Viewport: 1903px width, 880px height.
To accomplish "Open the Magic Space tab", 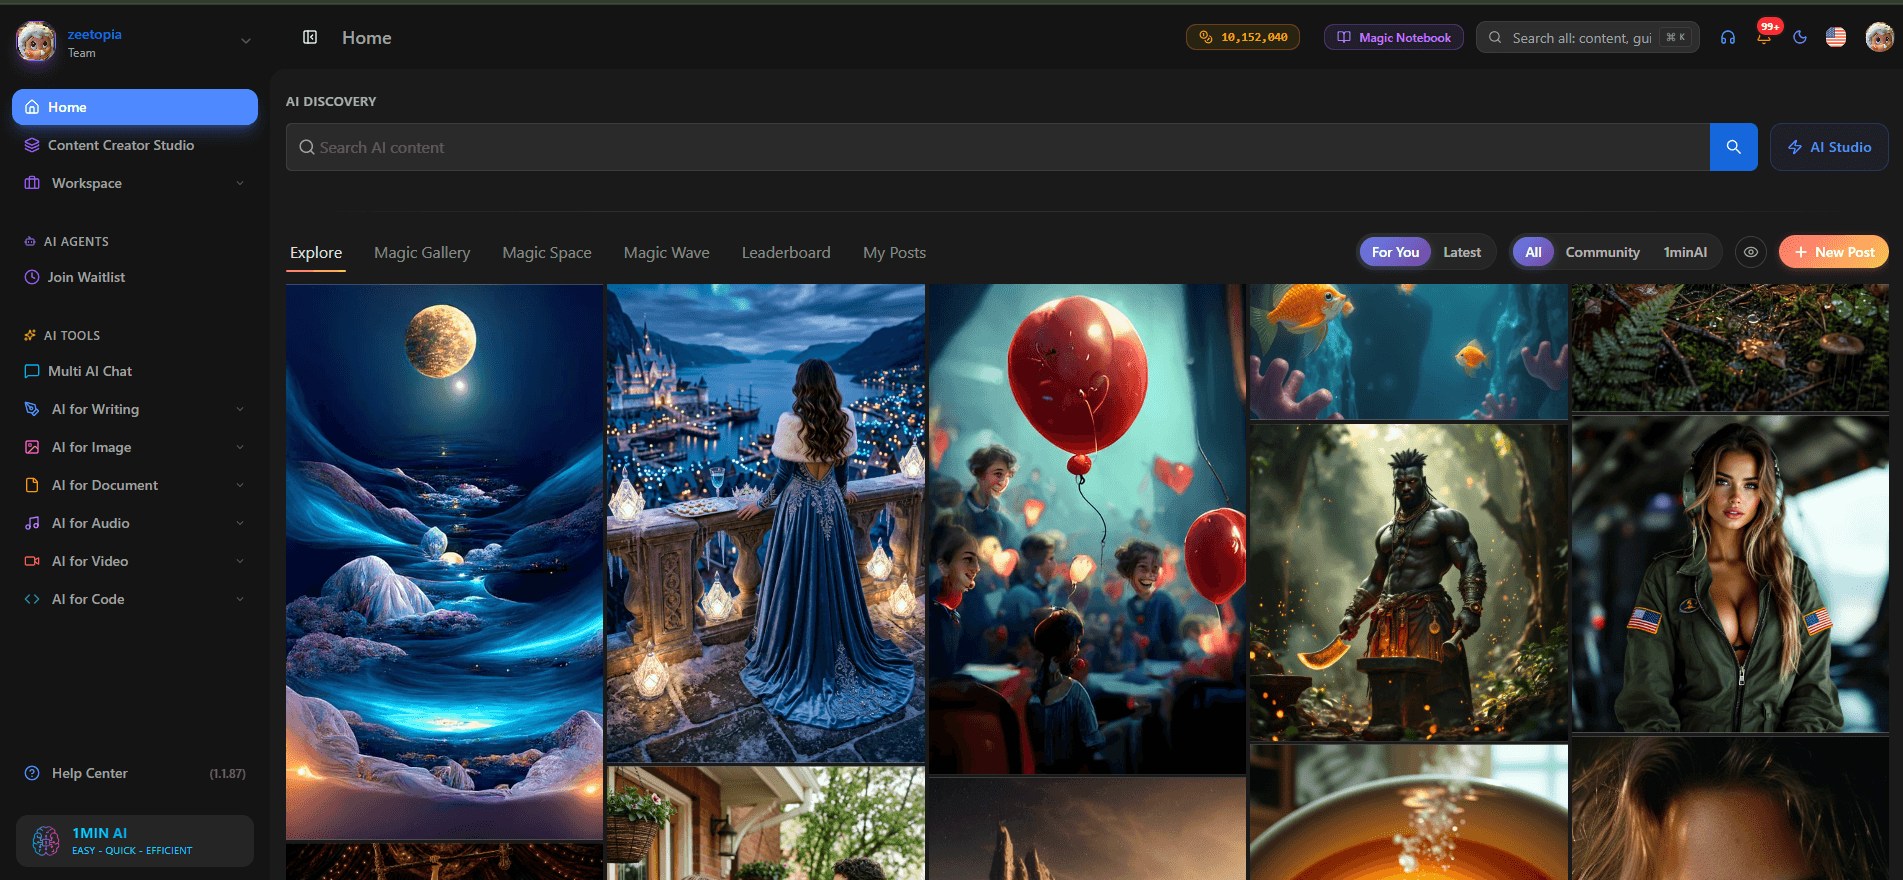I will click(547, 253).
